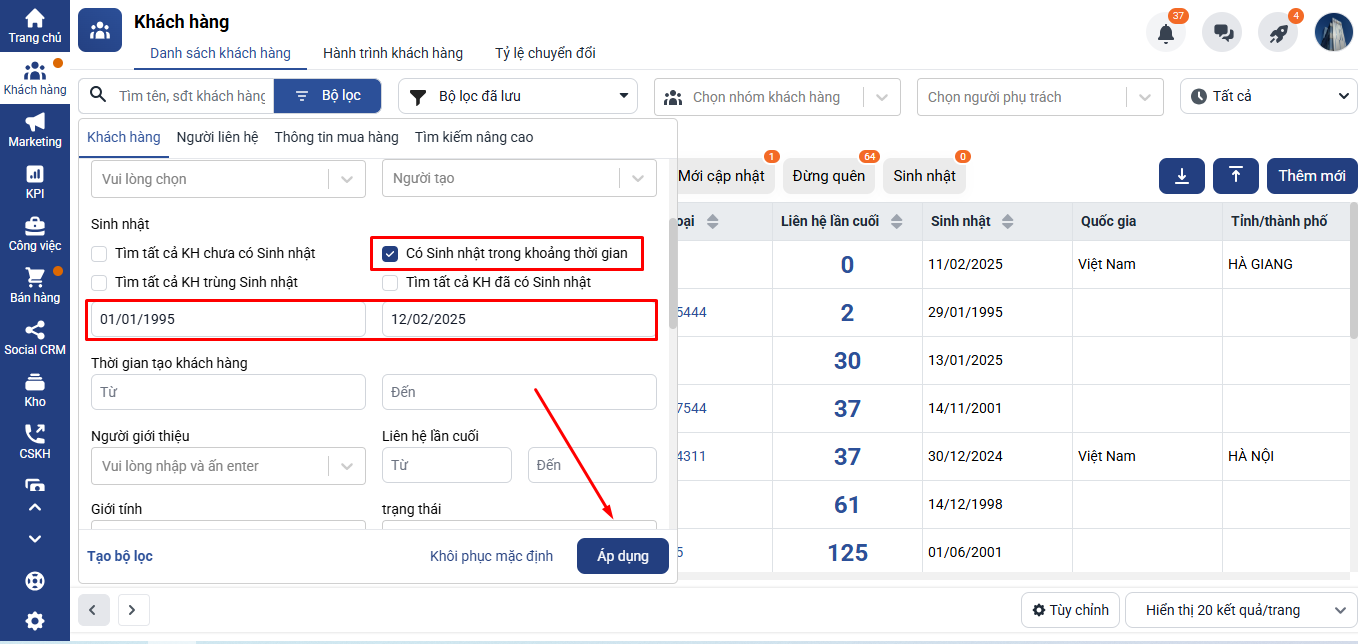Expand the Bộ lọc đã lưu dropdown
This screenshot has height=644, width=1358.
click(x=518, y=97)
